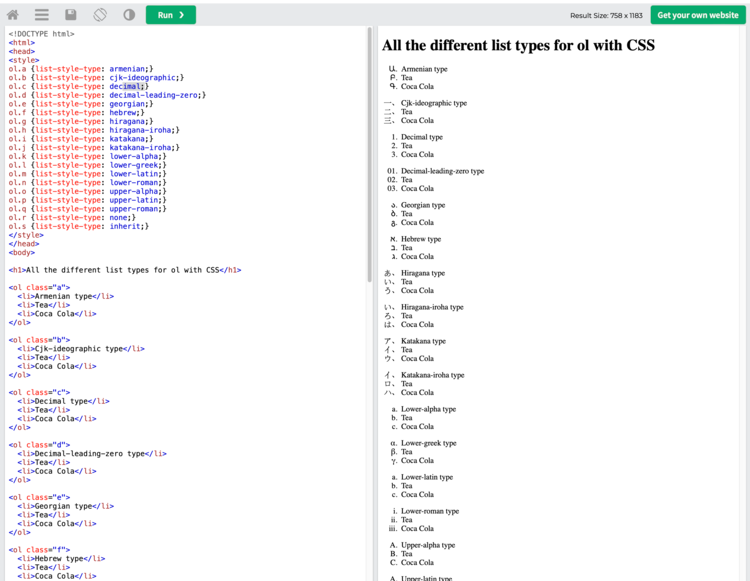Toggle the dark mode contrast icon
The width and height of the screenshot is (750, 581).
click(x=129, y=15)
